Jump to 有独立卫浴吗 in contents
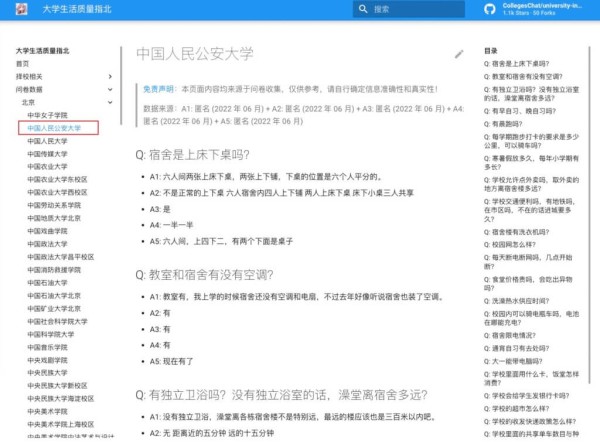Image resolution: width=600 pixels, height=444 pixels. 532,94
